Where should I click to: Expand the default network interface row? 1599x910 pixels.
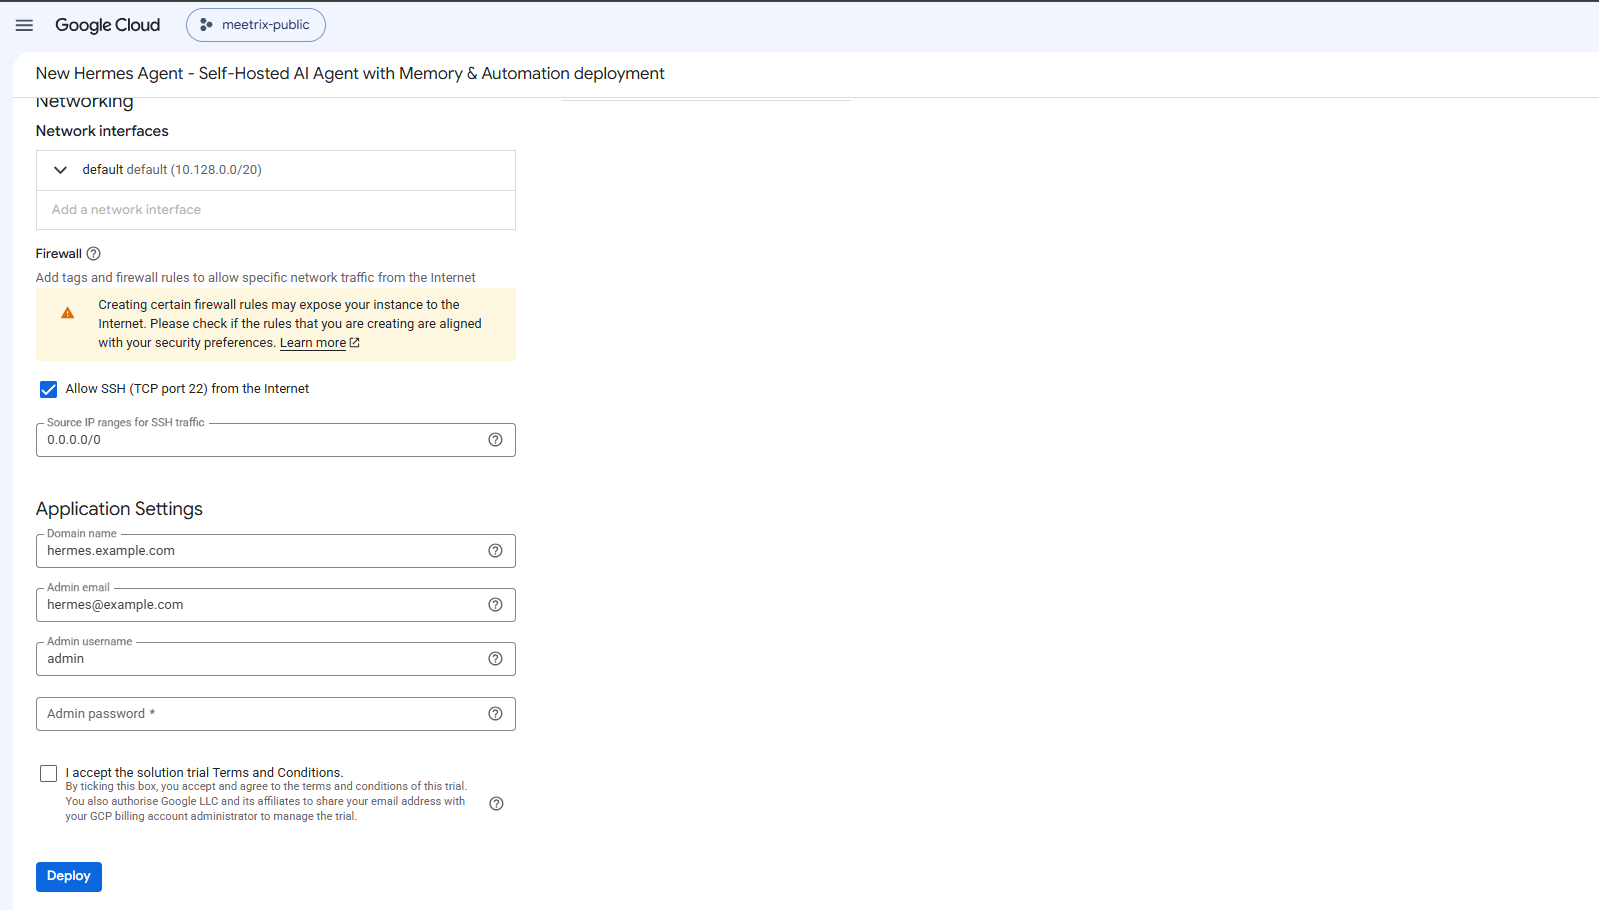[x=276, y=170]
